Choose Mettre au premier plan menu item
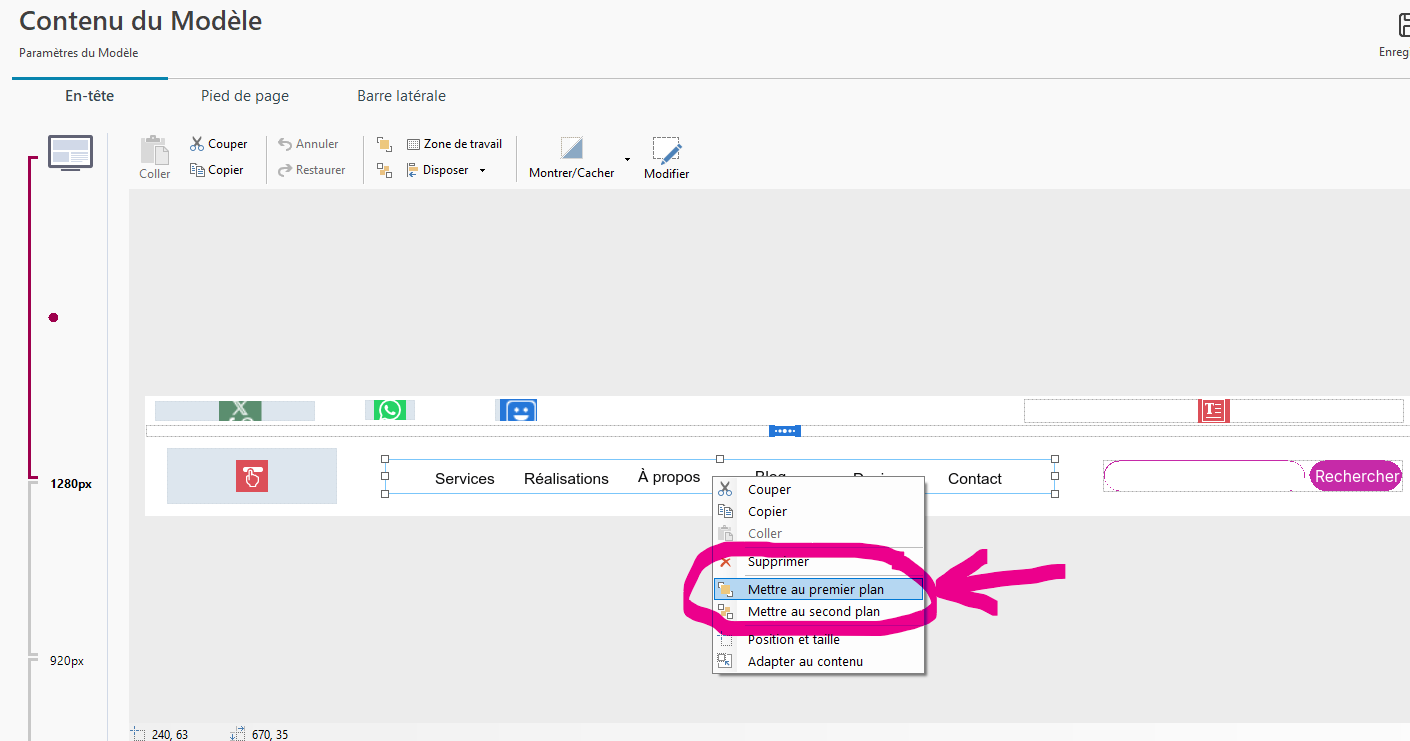Screen dimensions: 1410x741 coord(815,590)
